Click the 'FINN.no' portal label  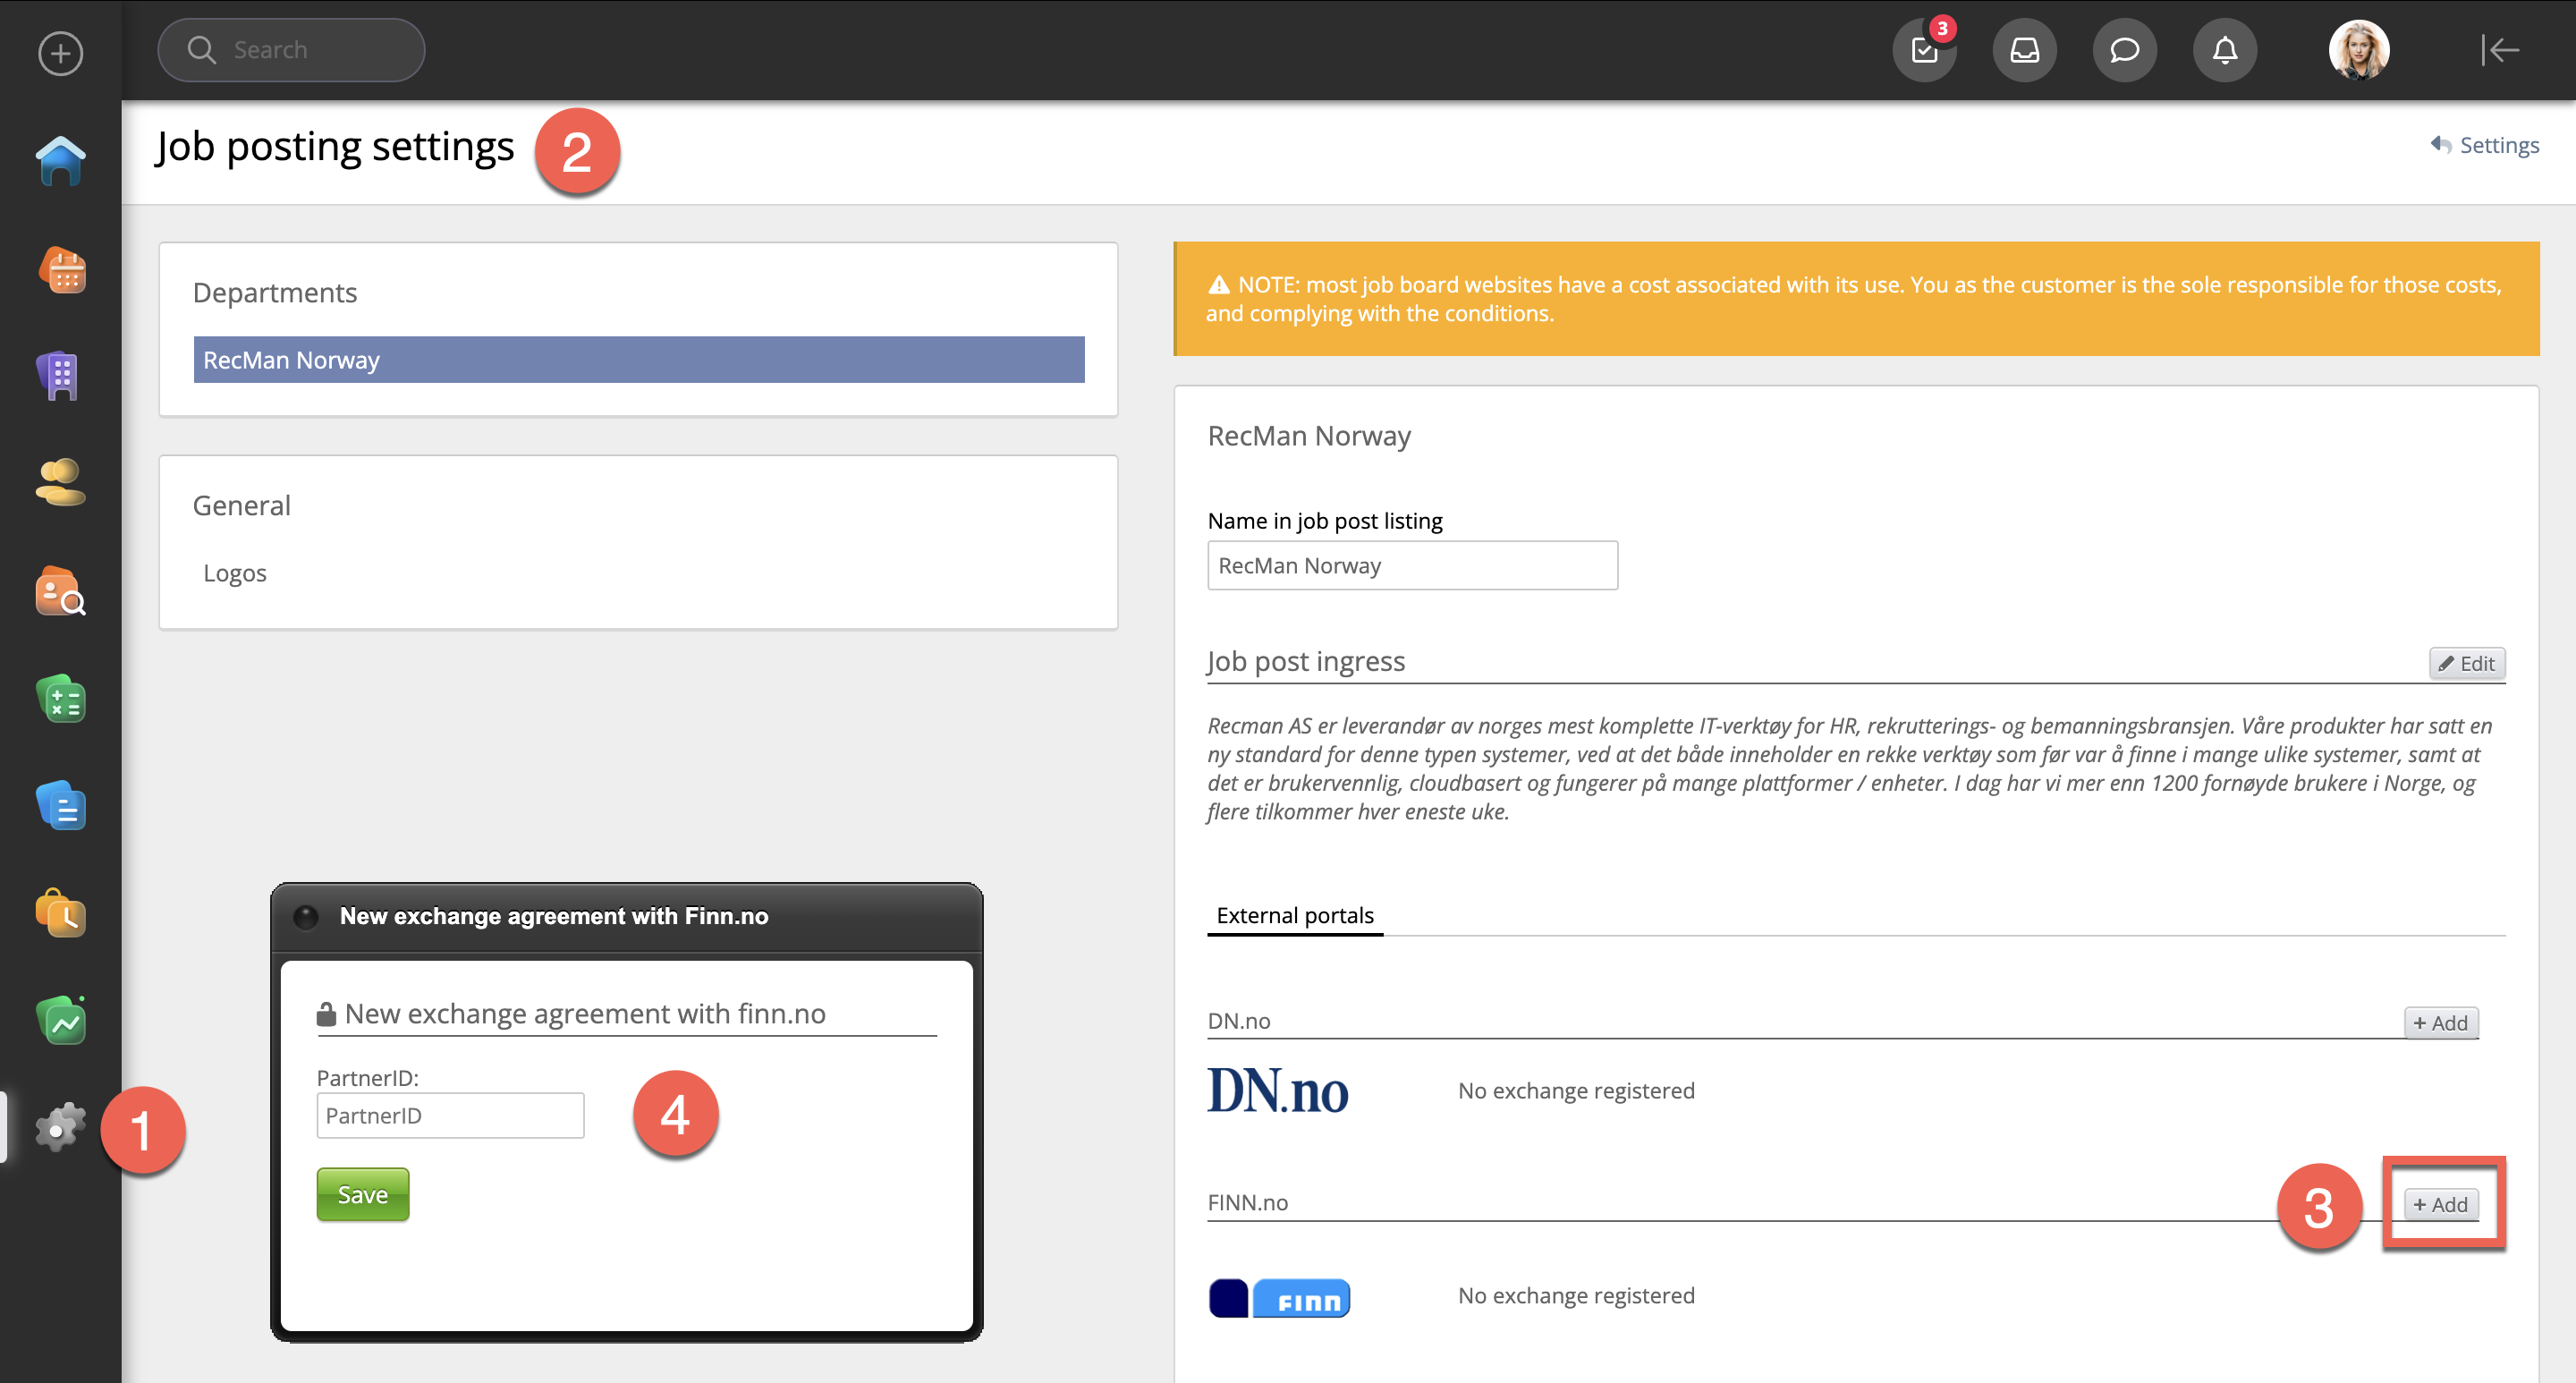pyautogui.click(x=1247, y=1202)
